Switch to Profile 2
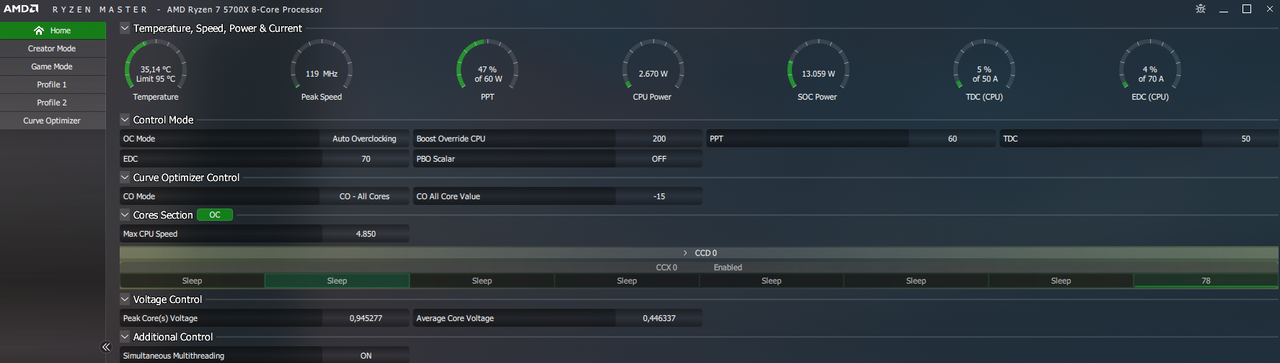 53,102
